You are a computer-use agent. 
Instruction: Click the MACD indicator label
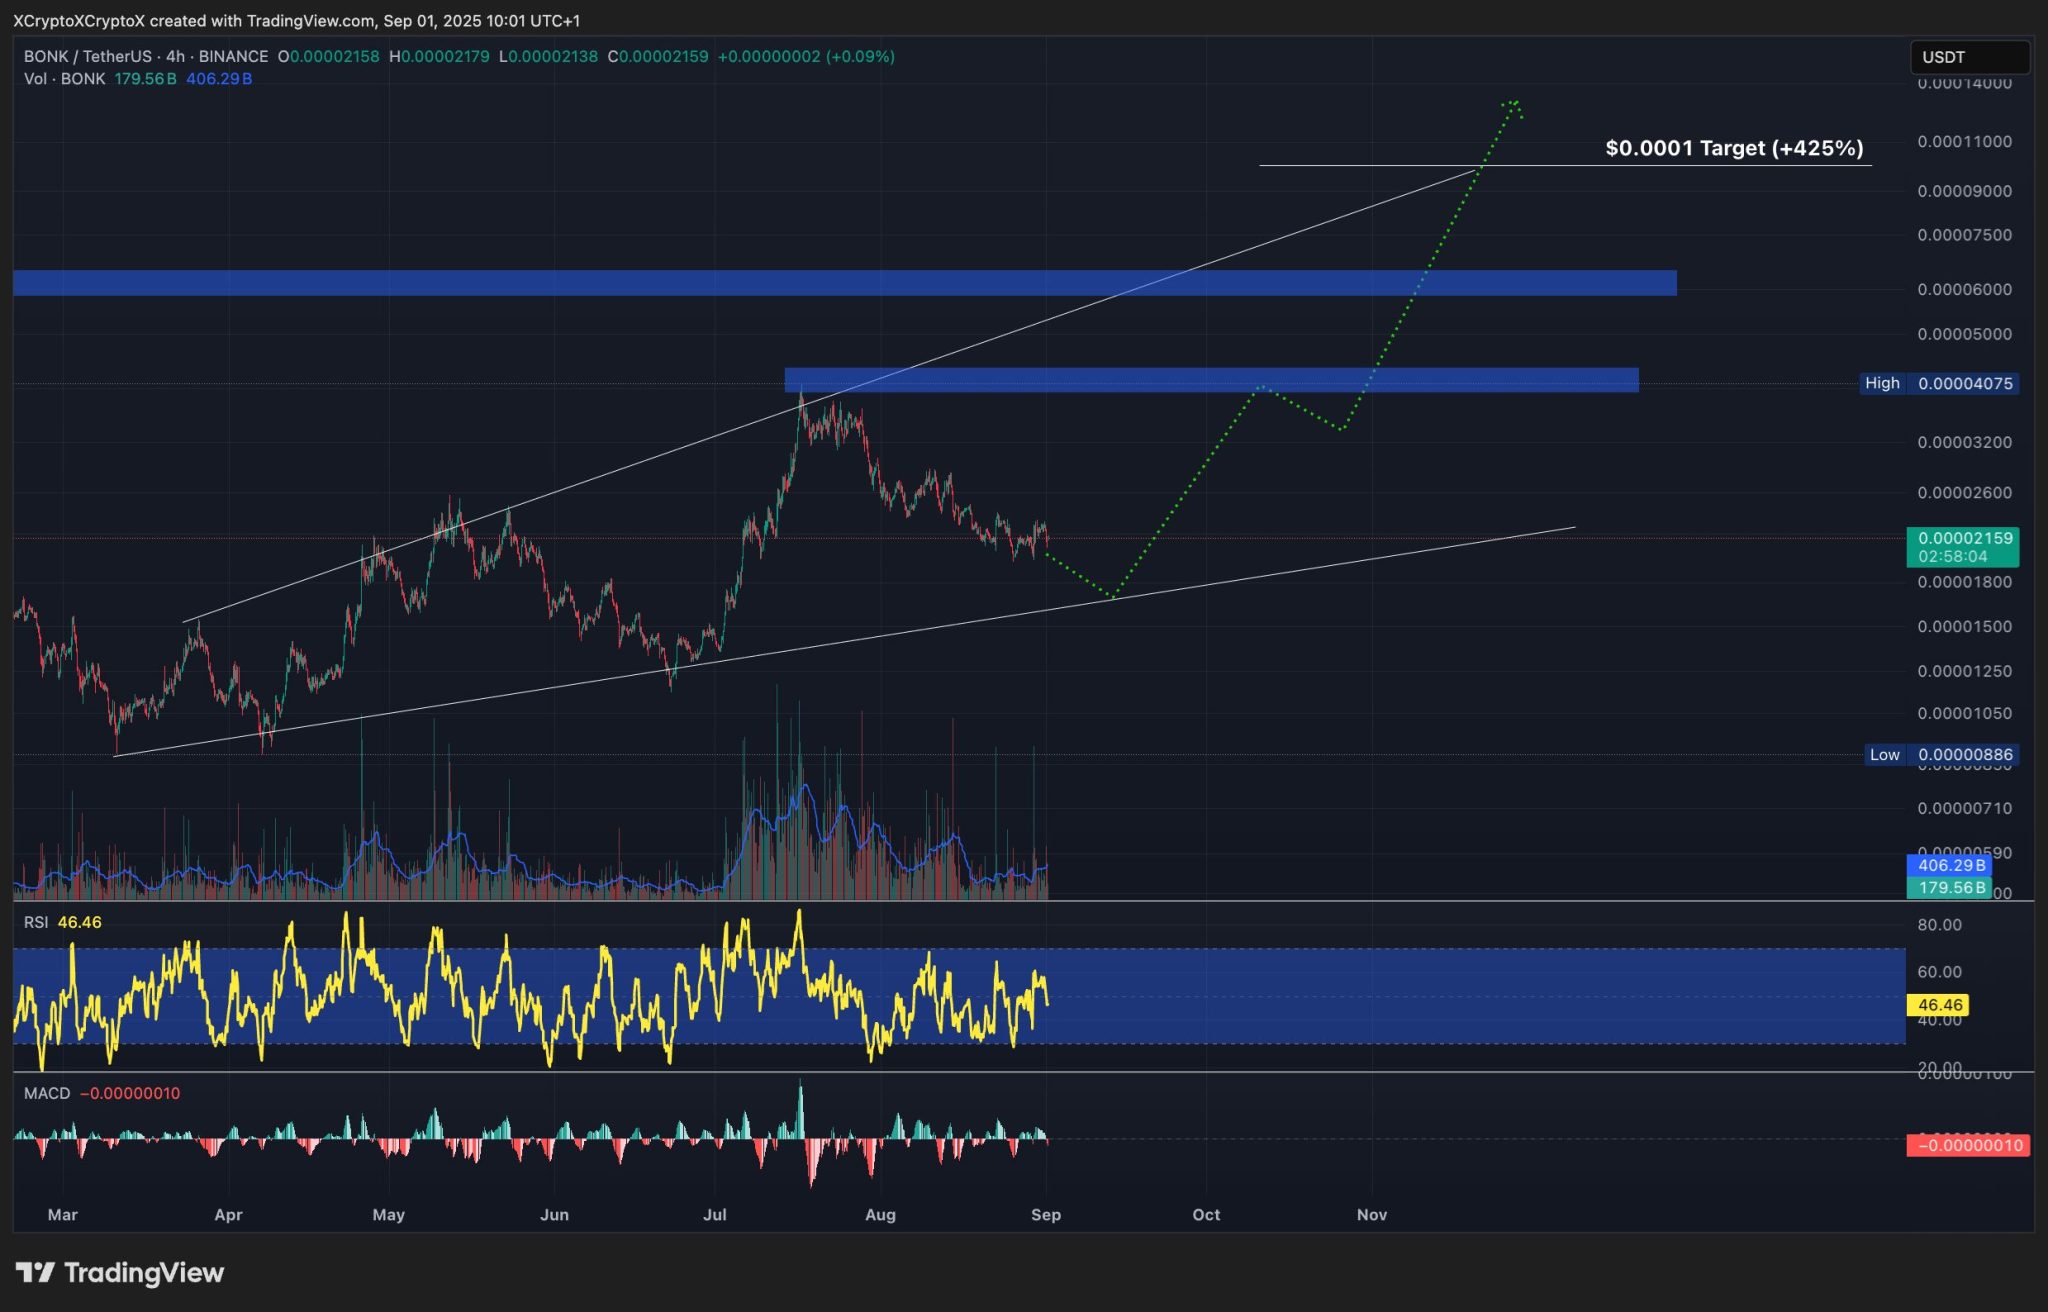click(47, 1093)
